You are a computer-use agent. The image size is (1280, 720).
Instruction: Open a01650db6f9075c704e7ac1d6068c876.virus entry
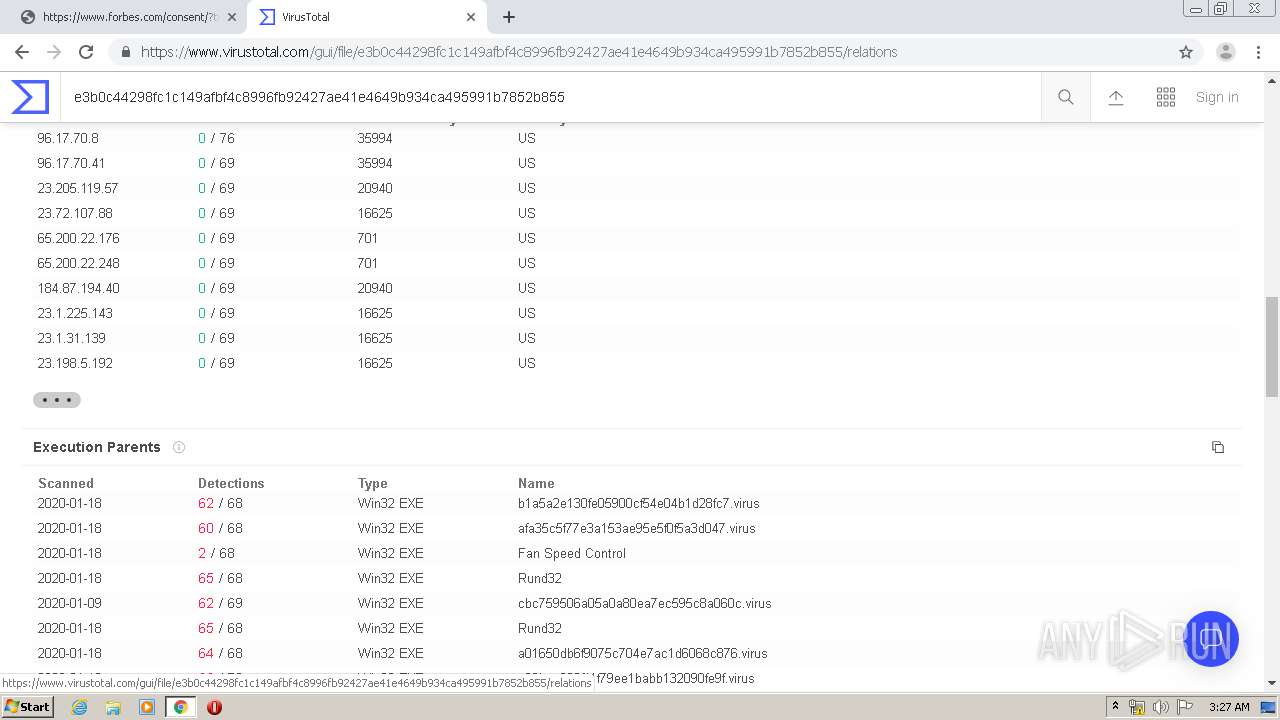pyautogui.click(x=643, y=653)
